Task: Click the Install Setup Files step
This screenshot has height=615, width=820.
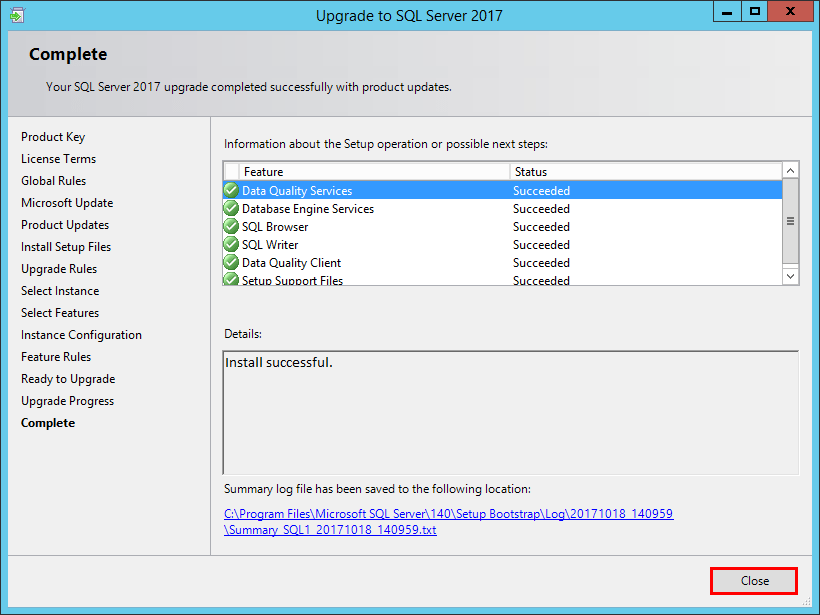Action: click(x=66, y=247)
